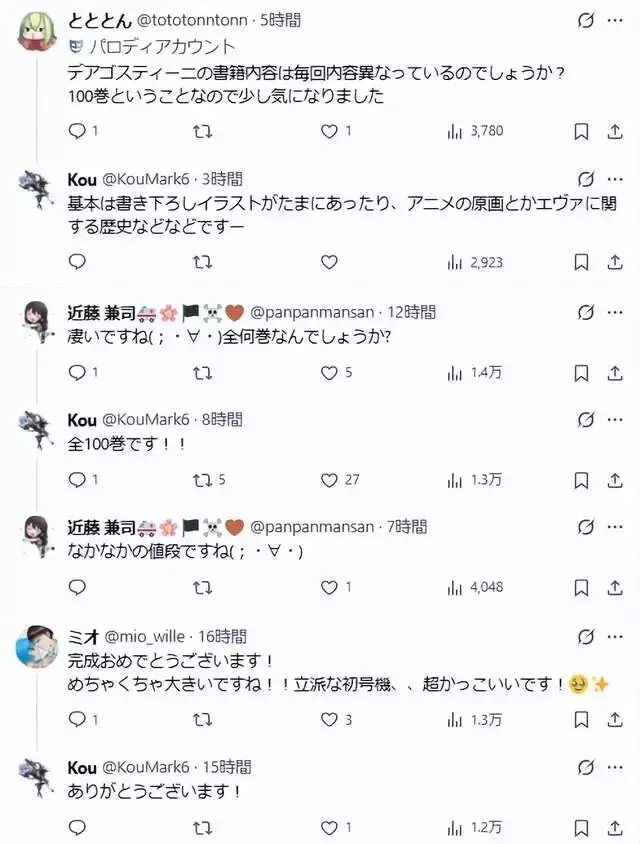The height and width of the screenshot is (844, 640).
Task: Reply to tototonntonn's tweet about 100巻
Action: (77, 131)
